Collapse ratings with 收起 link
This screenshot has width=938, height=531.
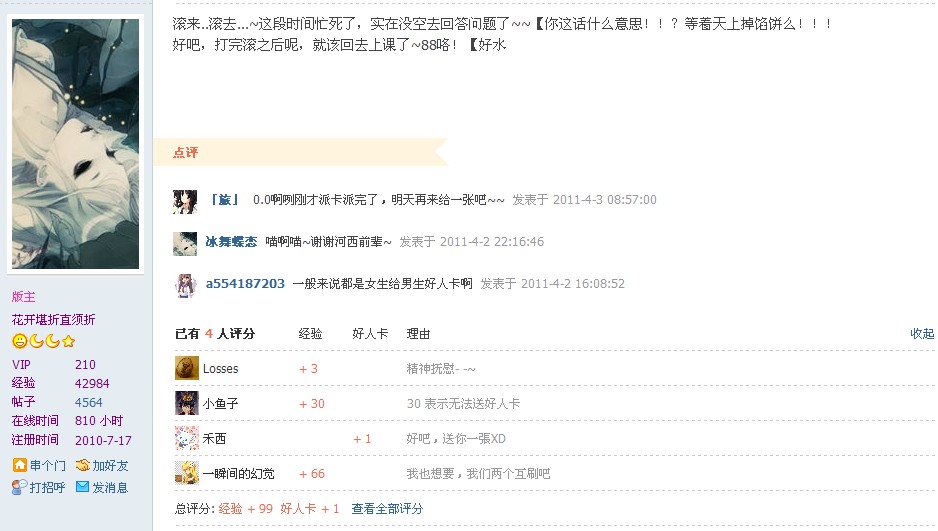click(922, 334)
